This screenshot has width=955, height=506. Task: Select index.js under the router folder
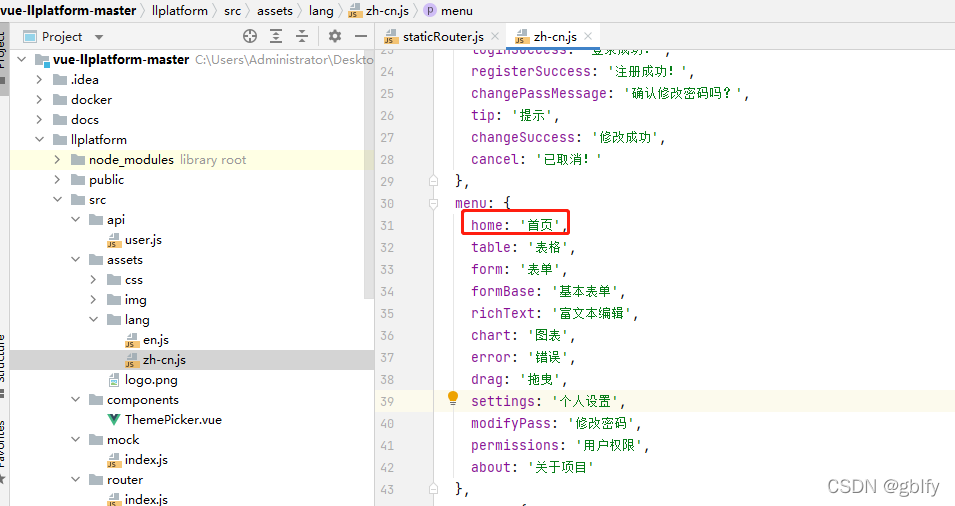pyautogui.click(x=146, y=499)
